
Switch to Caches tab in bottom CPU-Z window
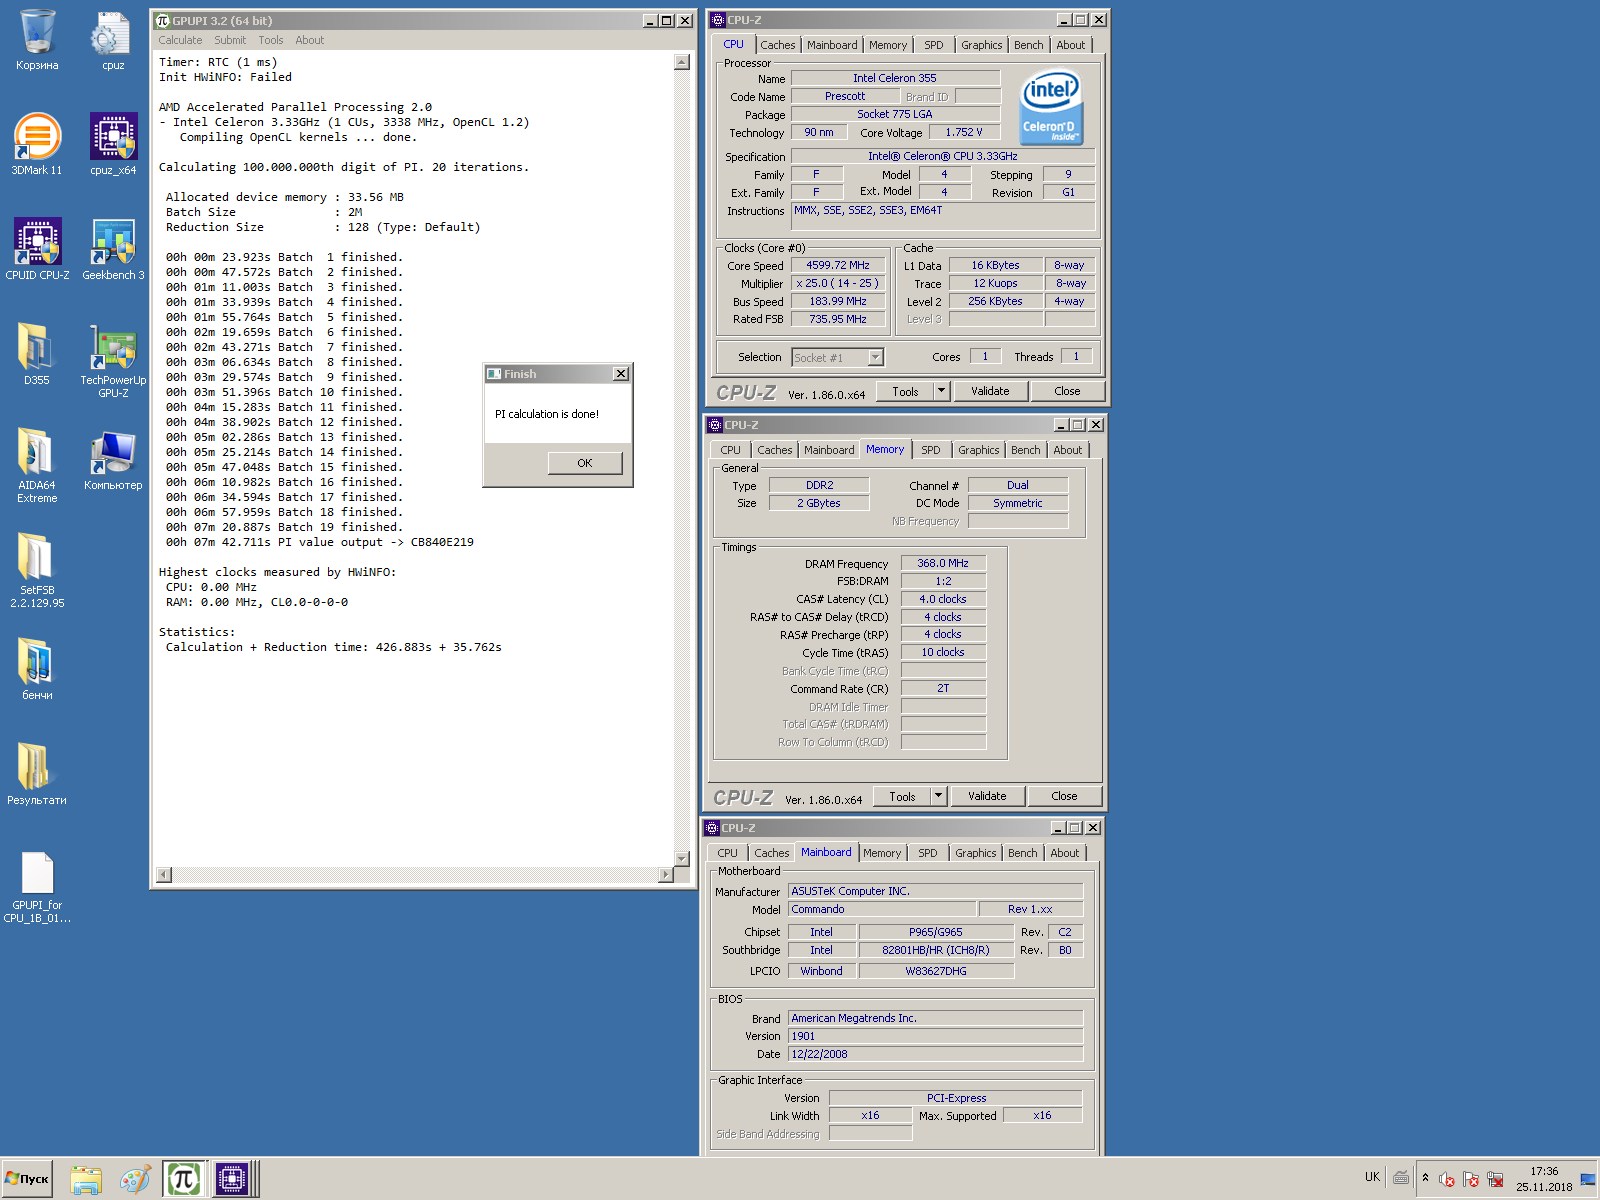click(772, 853)
